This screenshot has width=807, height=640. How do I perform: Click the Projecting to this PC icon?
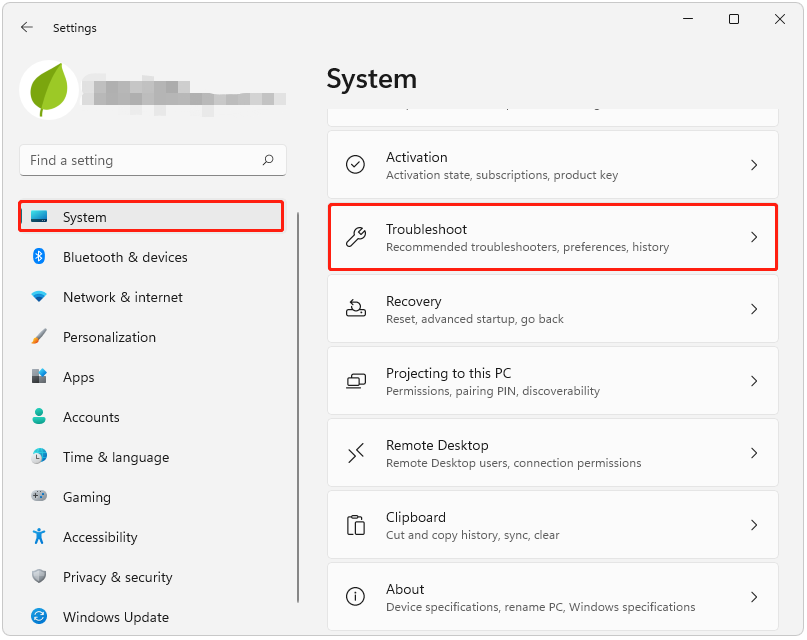coord(356,381)
